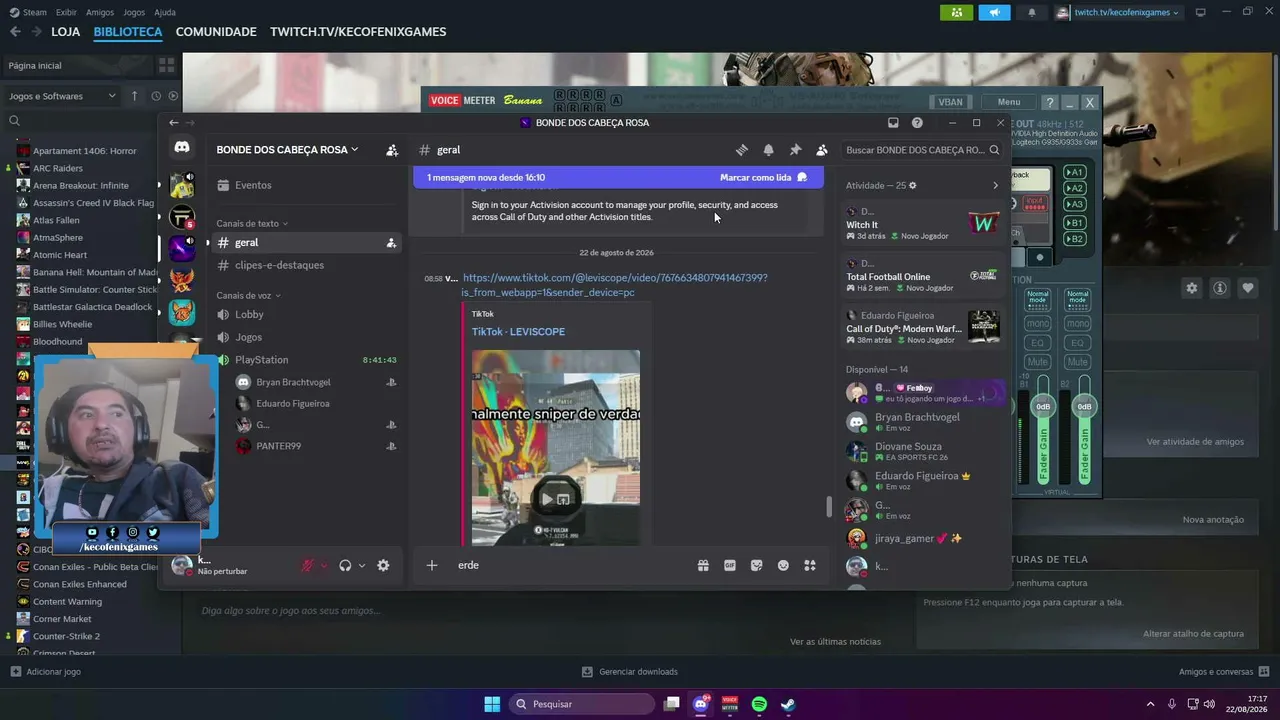This screenshot has height=720, width=1280.
Task: Go back with Discord navigation arrow
Action: [174, 123]
